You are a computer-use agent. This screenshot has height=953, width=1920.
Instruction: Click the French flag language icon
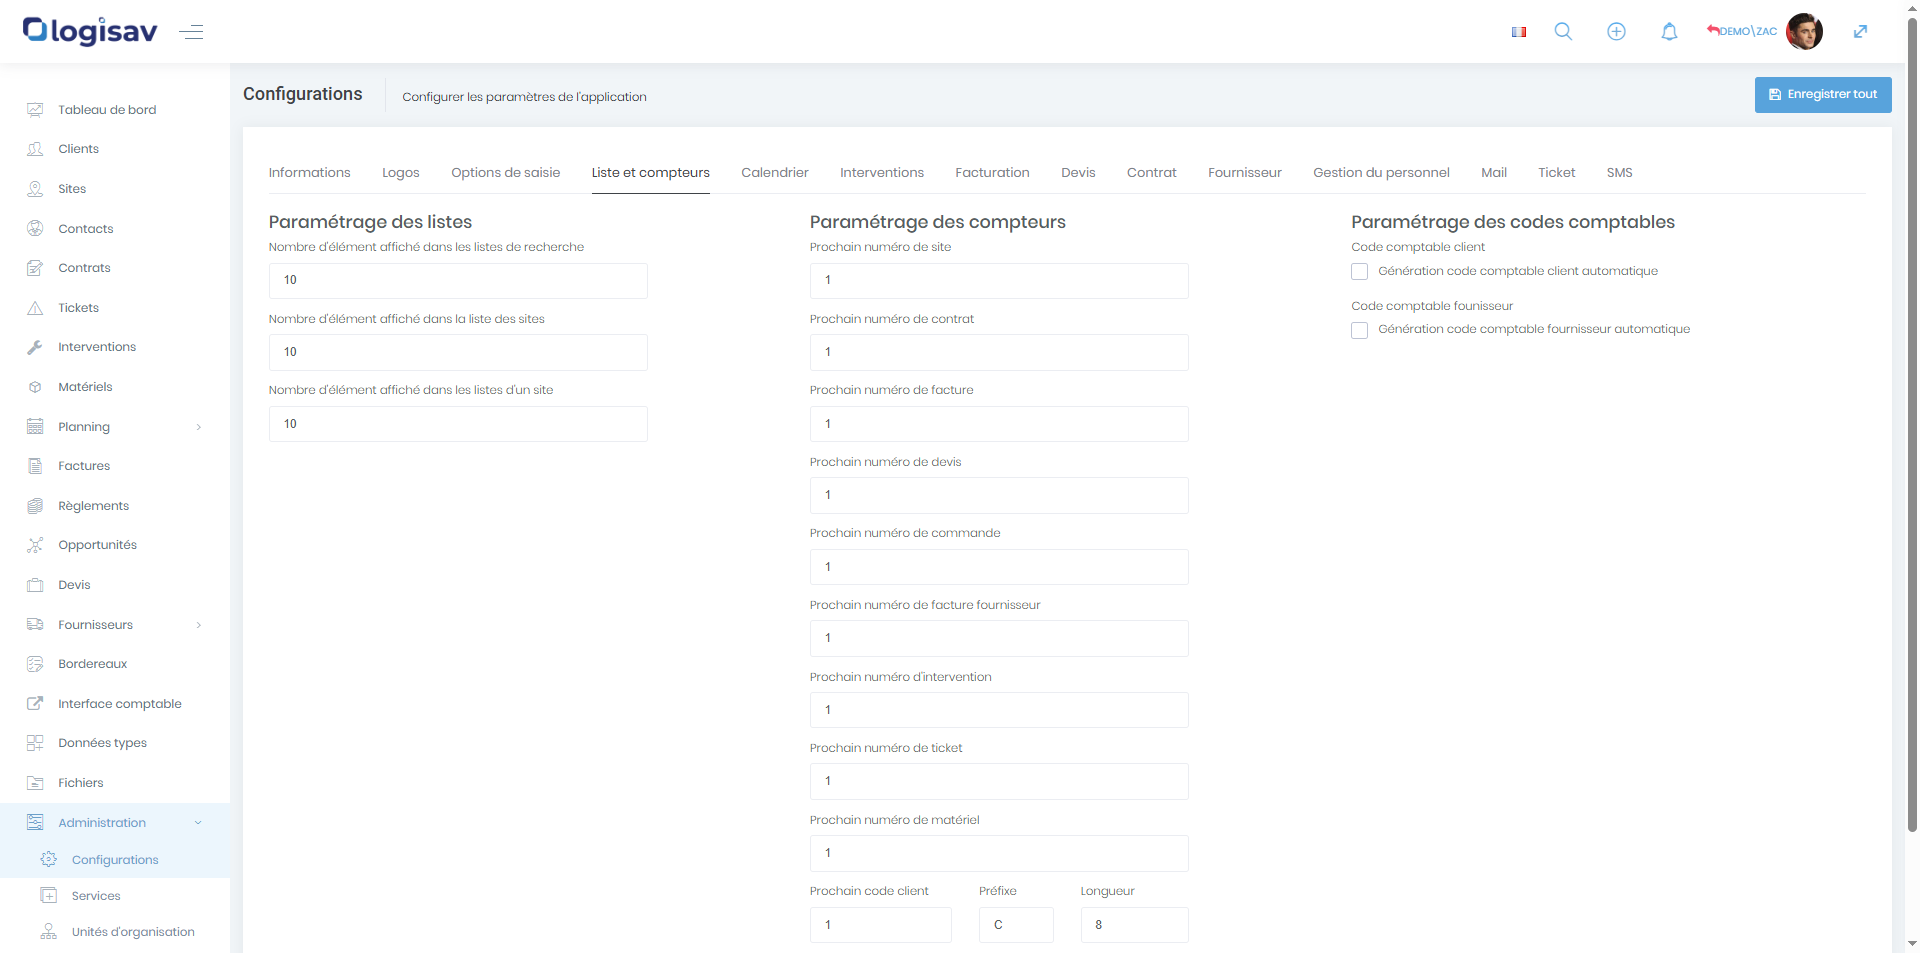coord(1518,32)
